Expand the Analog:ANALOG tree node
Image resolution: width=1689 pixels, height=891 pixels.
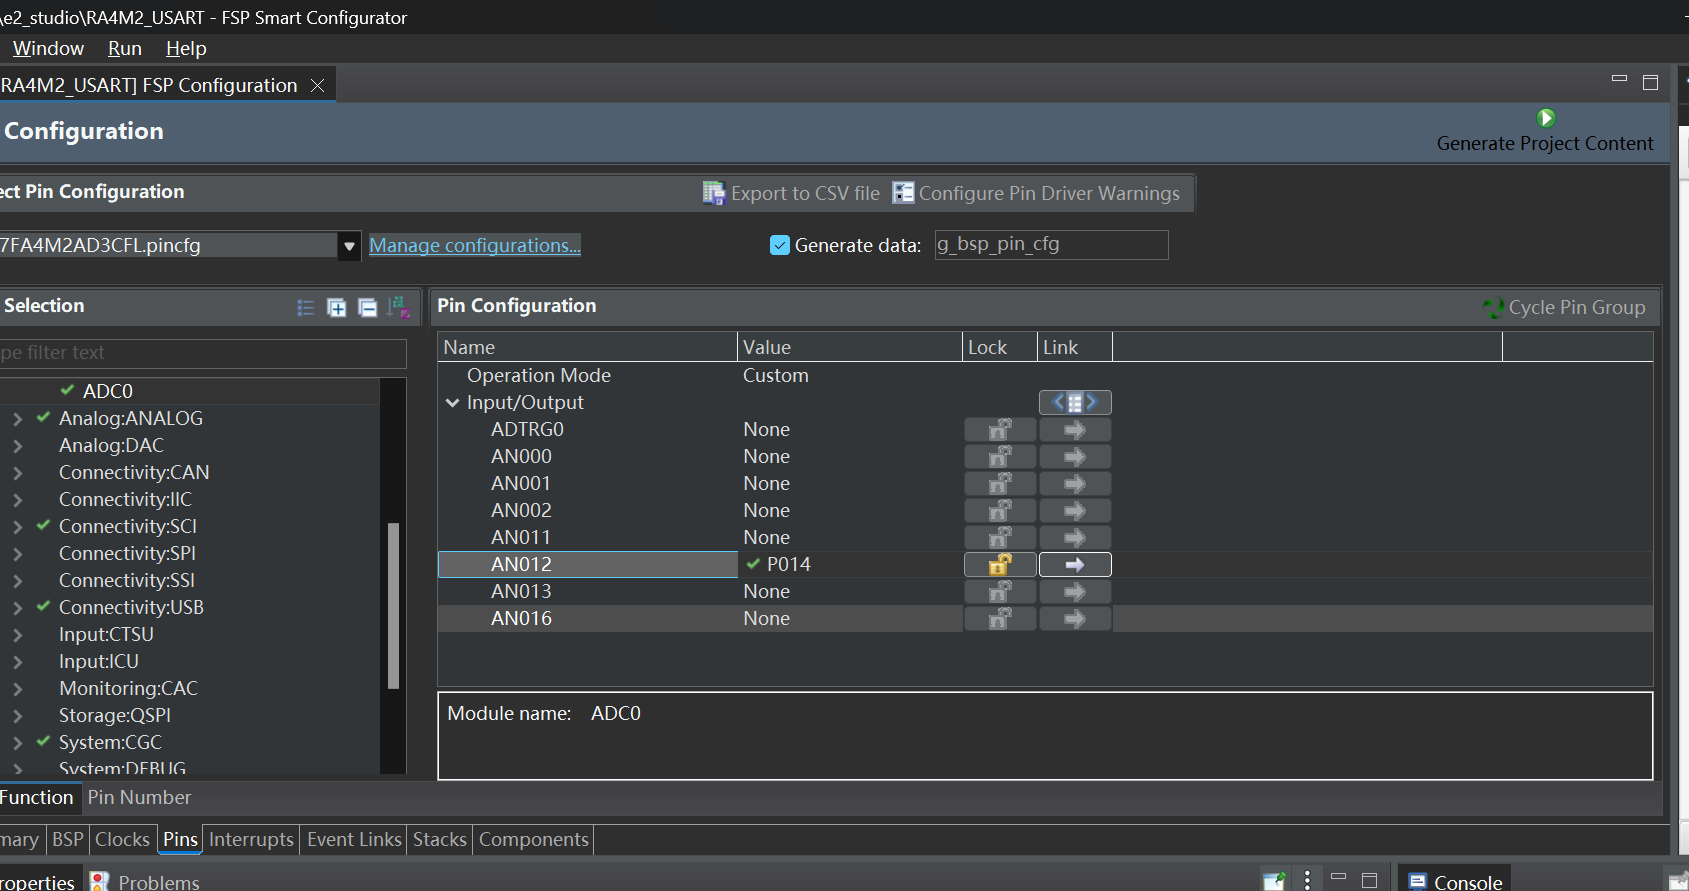pos(17,419)
